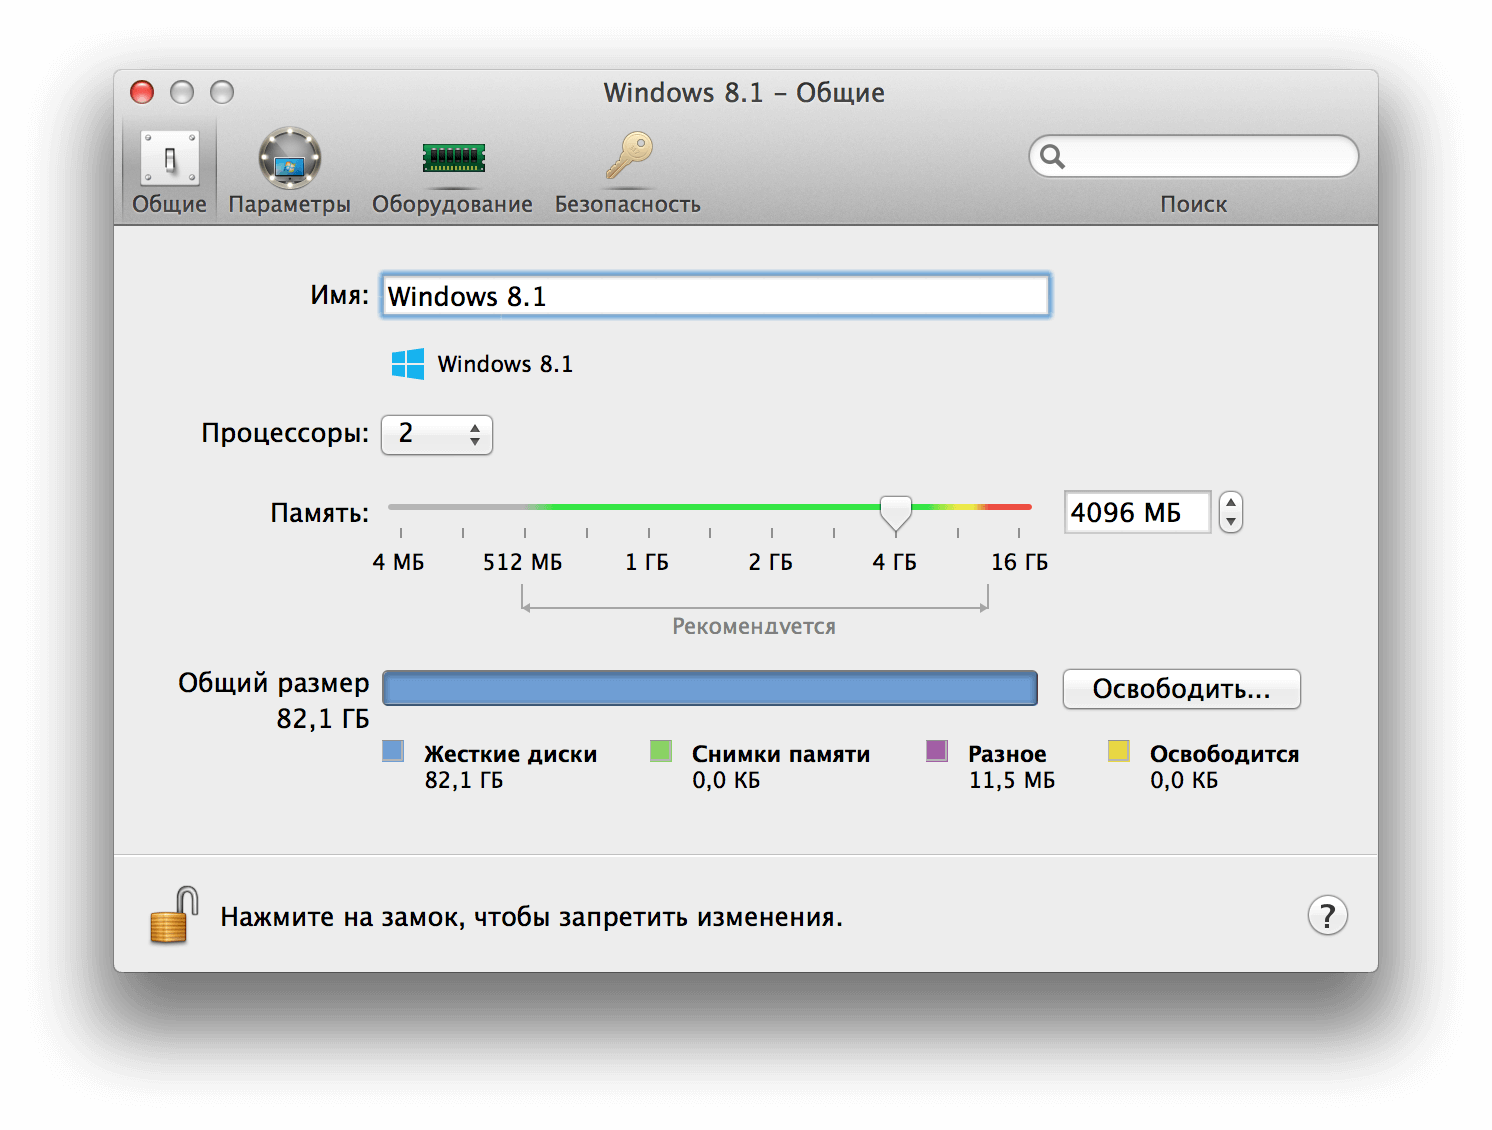Click the blue Жесткие диски swatch
Viewport: 1492px width, 1130px height.
click(x=393, y=751)
